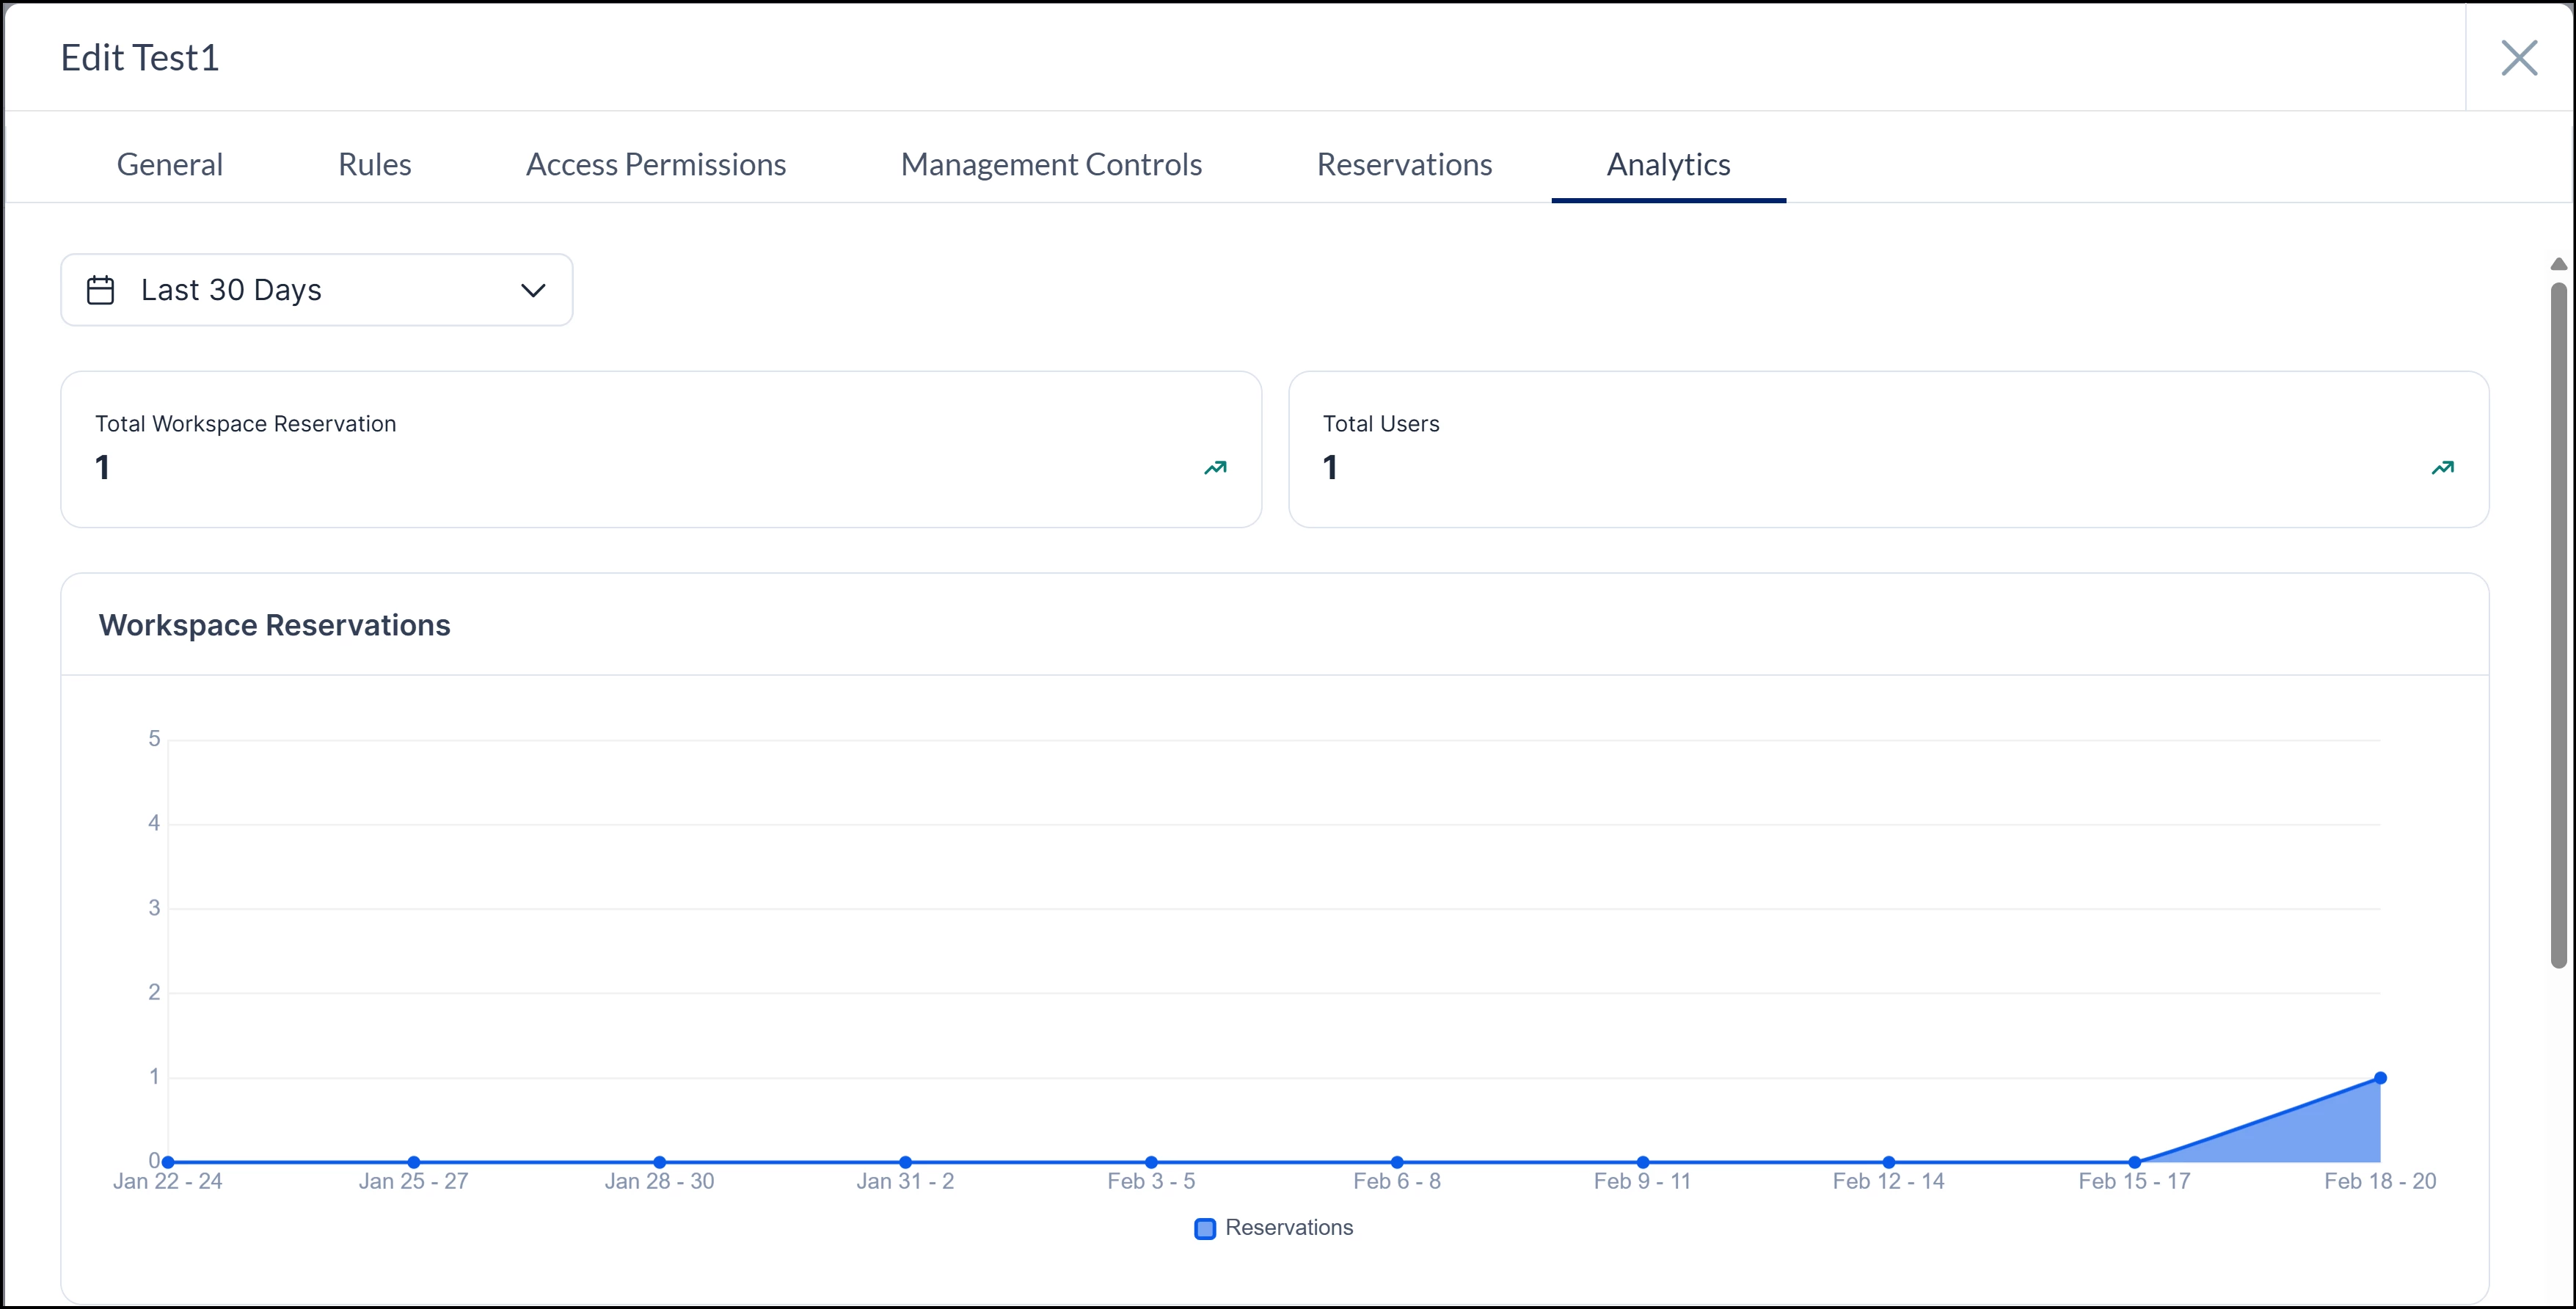This screenshot has width=2576, height=1309.
Task: Open the Reservations tab
Action: click(1404, 164)
